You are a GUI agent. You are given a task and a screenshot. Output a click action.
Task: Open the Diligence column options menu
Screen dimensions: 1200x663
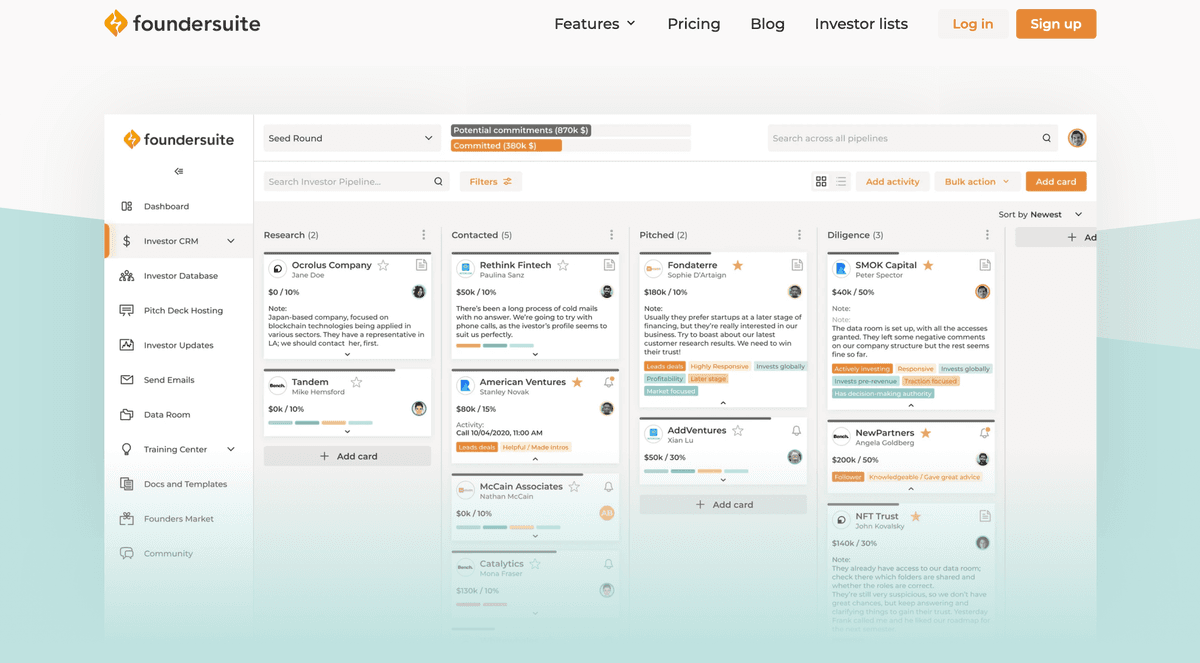point(987,235)
